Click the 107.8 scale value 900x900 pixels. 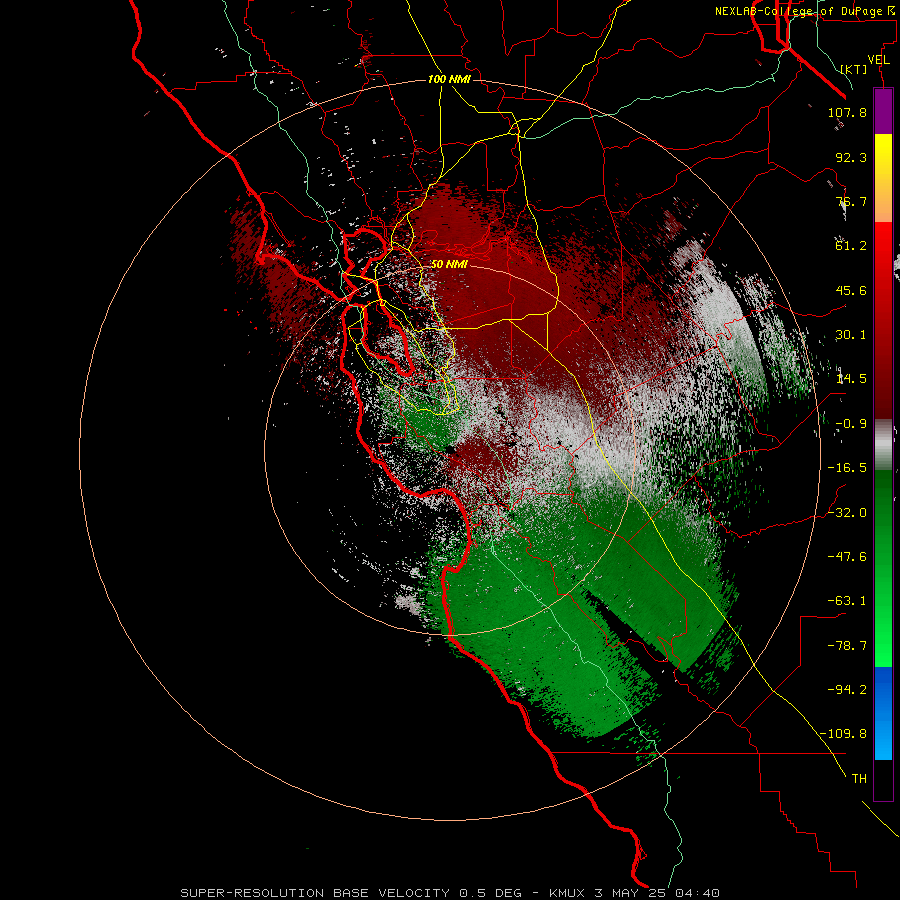(x=847, y=112)
